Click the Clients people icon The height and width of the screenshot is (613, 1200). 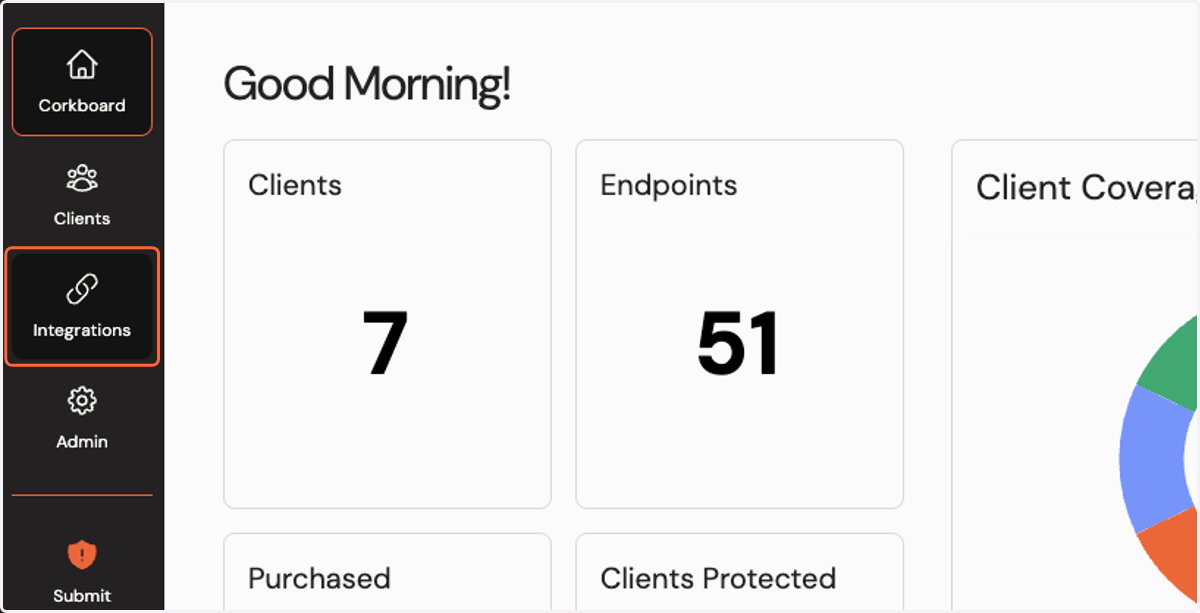point(82,179)
